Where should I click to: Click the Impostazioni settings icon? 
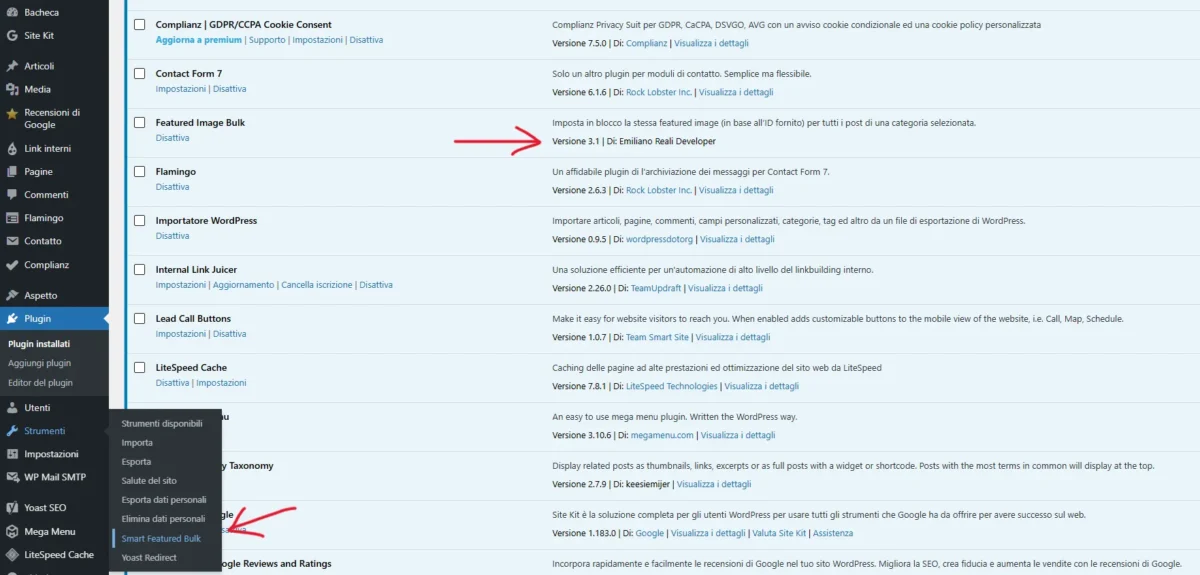click(x=12, y=454)
